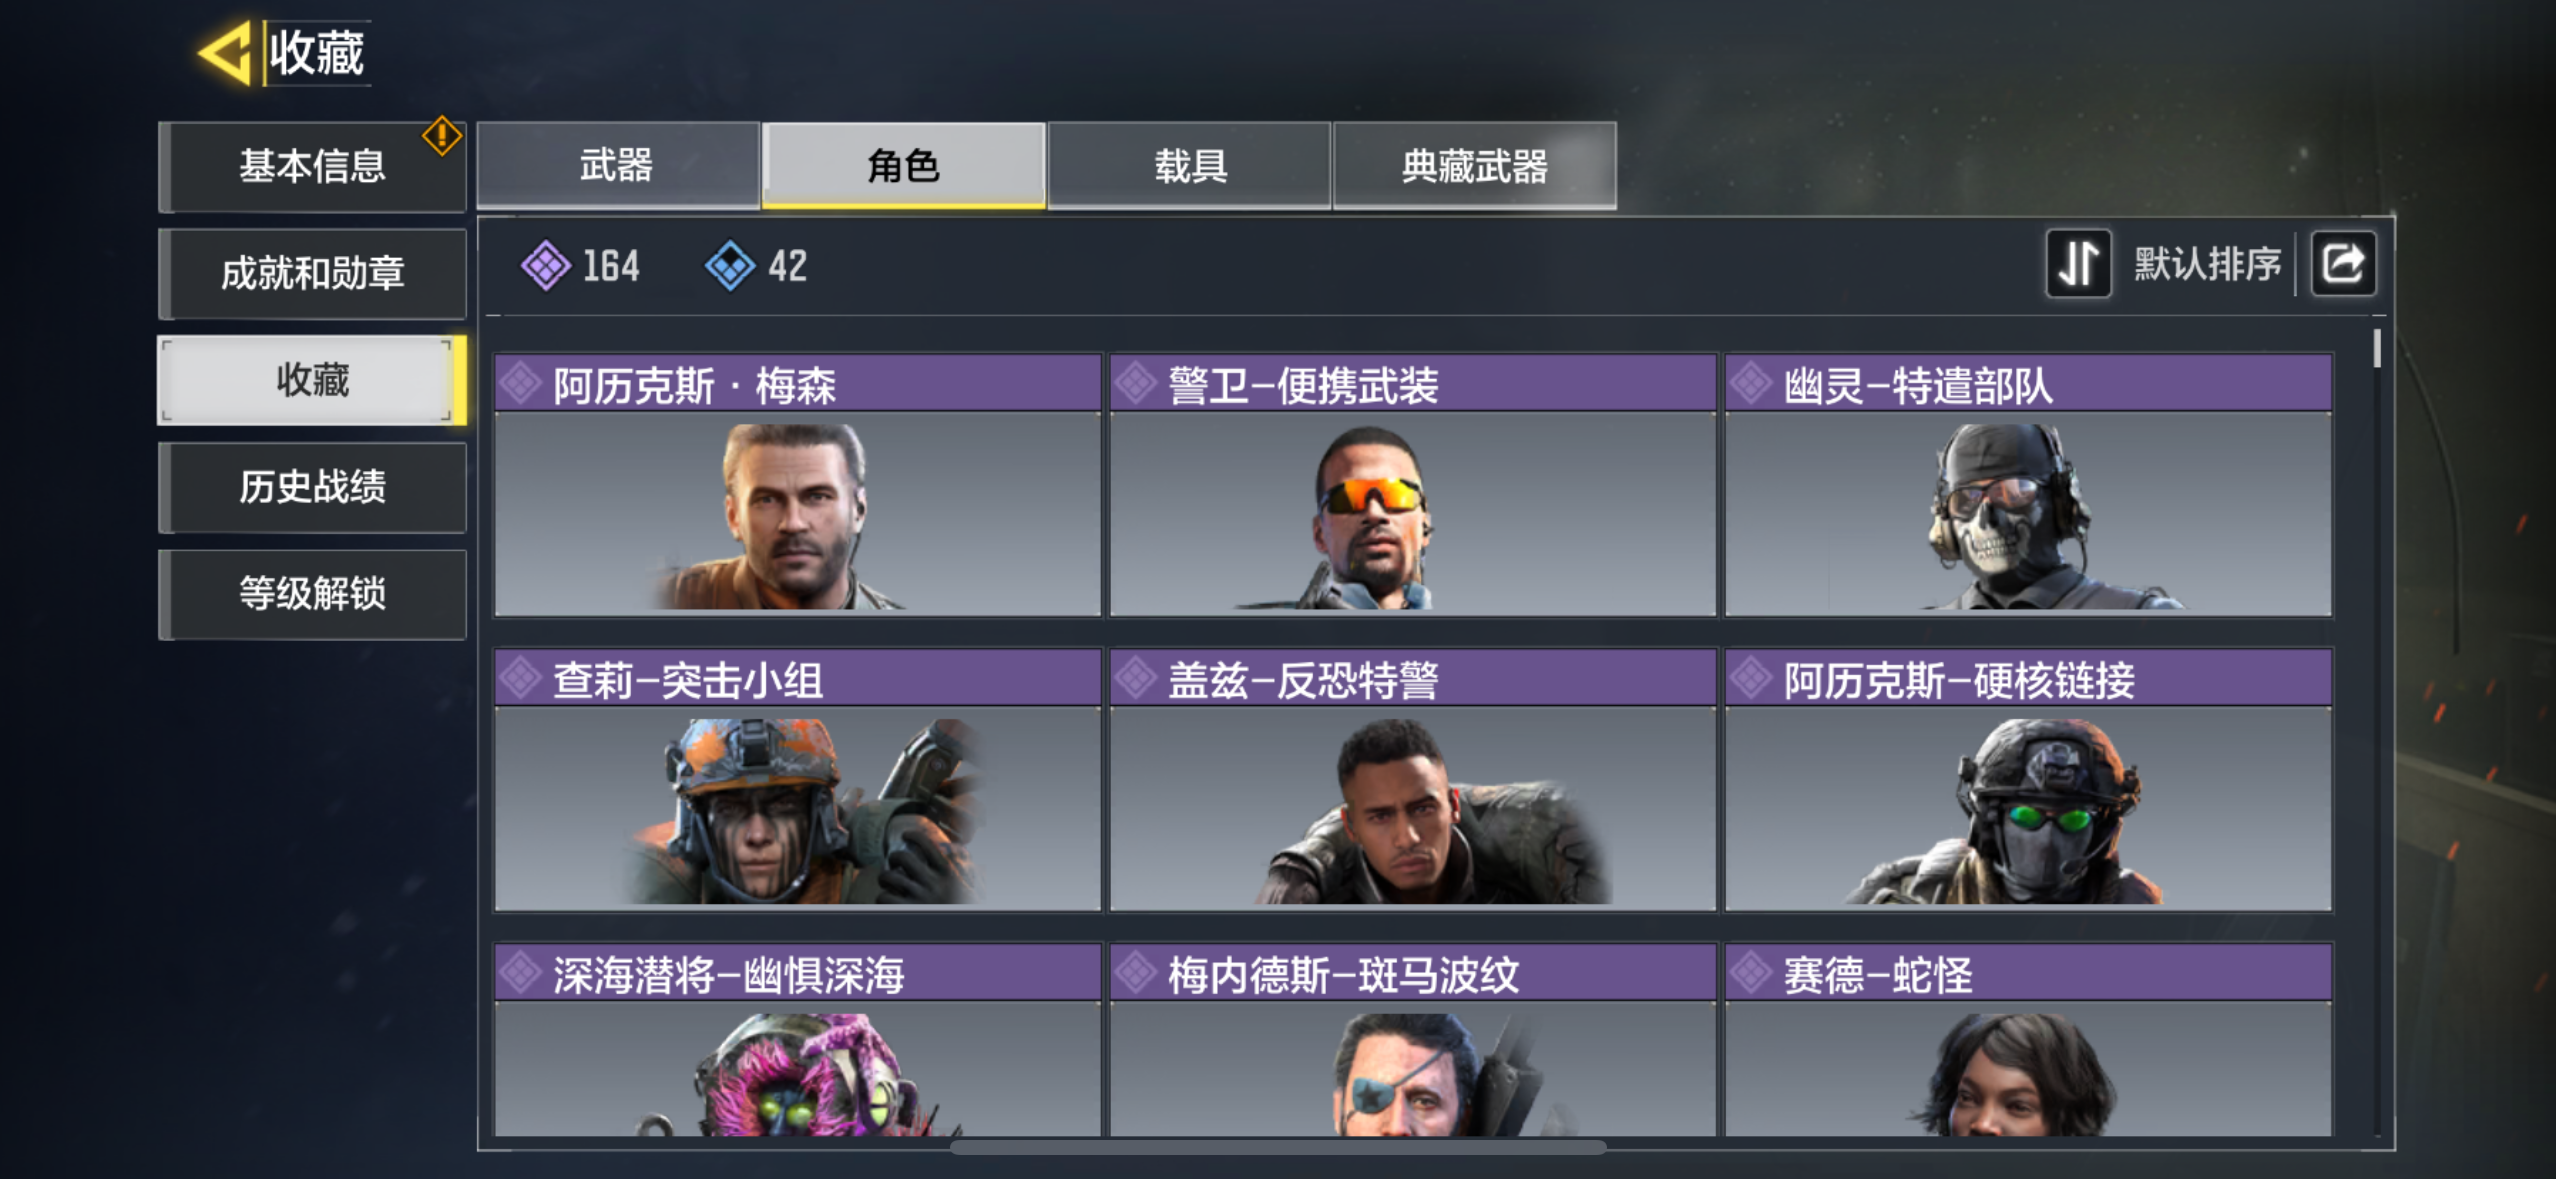Select the 角色 tab
This screenshot has width=2556, height=1179.
pos(904,165)
